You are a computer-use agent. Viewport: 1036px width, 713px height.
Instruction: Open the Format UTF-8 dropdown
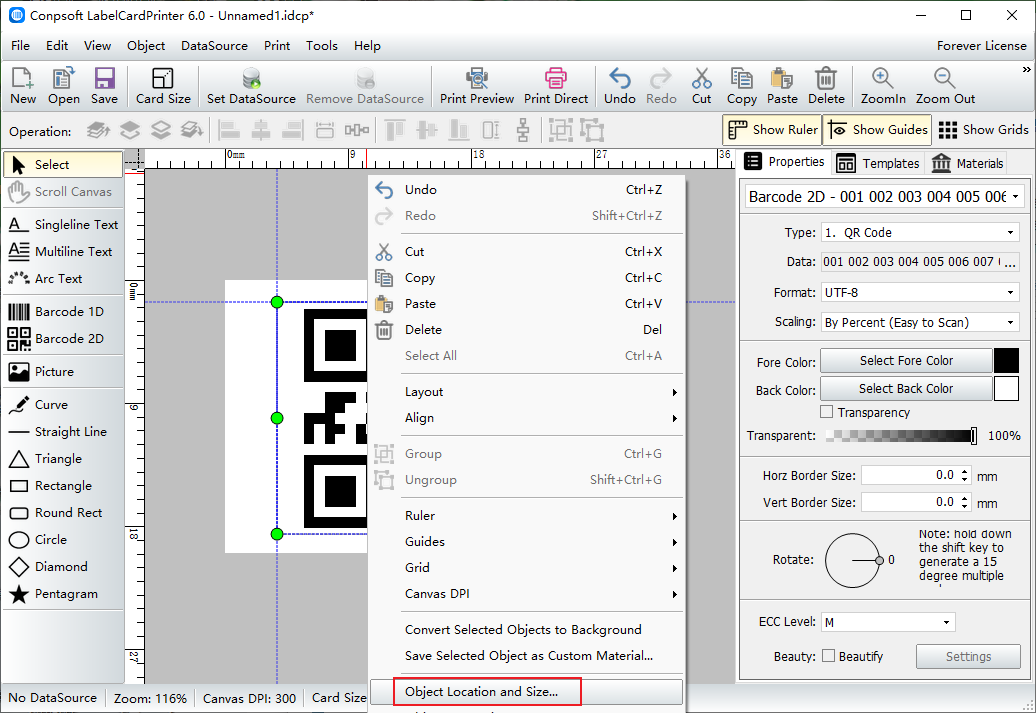pos(920,292)
